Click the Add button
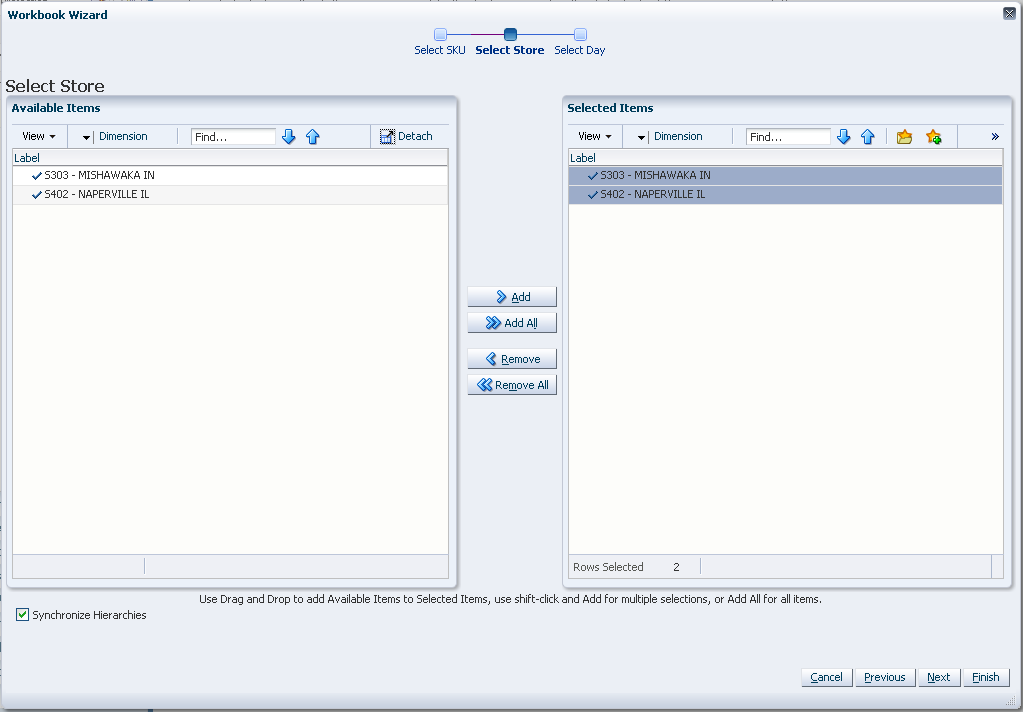The height and width of the screenshot is (712, 1023). [512, 297]
